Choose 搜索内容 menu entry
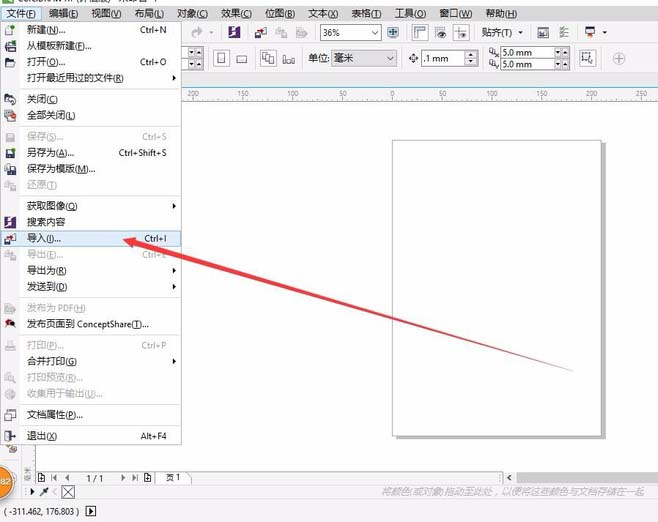Screen dimensions: 658x522 (x=91, y=222)
